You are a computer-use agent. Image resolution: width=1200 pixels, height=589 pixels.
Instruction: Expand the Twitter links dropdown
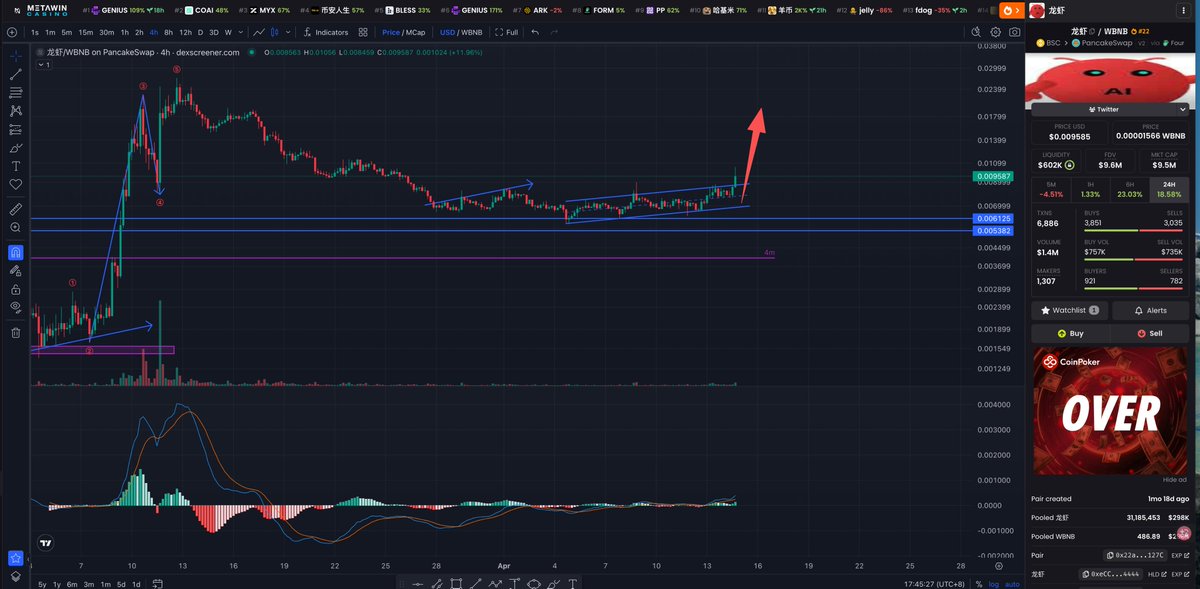pyautogui.click(x=1184, y=109)
